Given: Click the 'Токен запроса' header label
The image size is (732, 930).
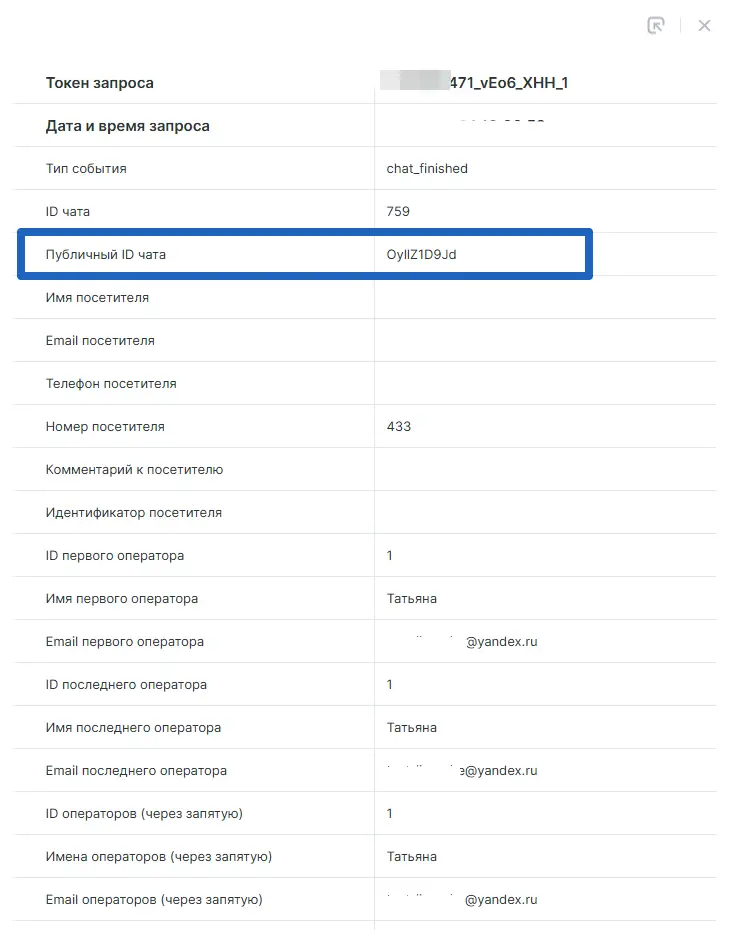Looking at the screenshot, I should click(x=100, y=83).
